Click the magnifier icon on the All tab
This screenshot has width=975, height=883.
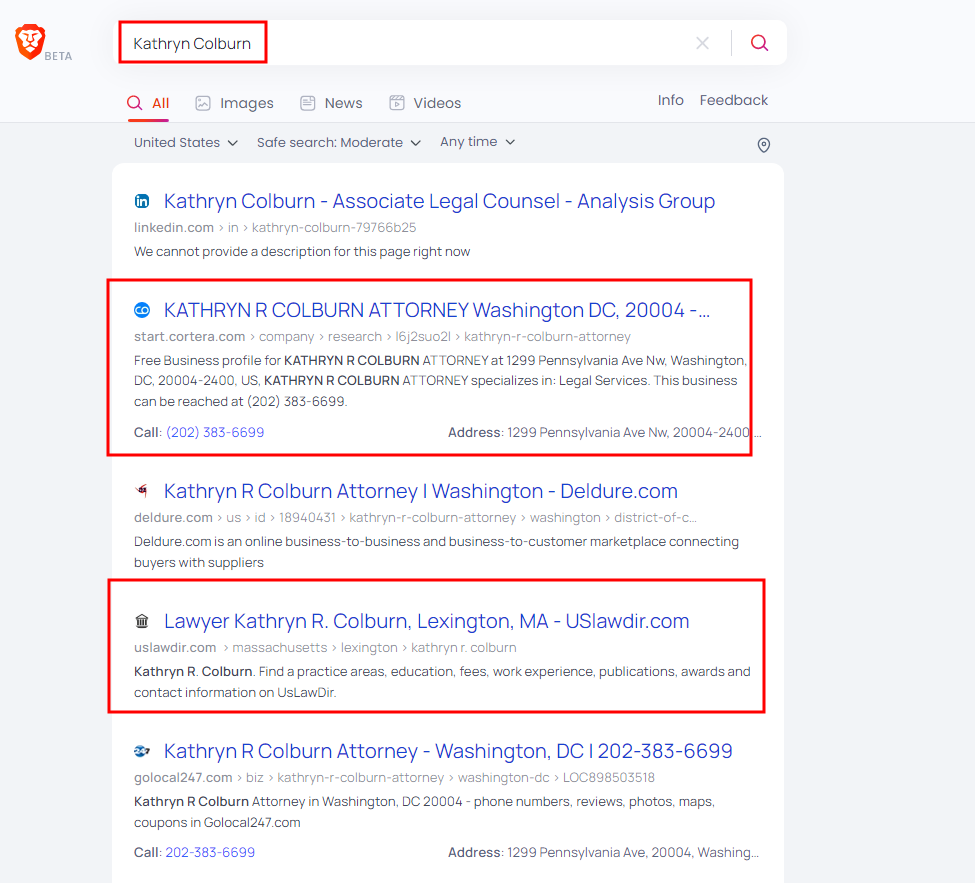pos(134,103)
